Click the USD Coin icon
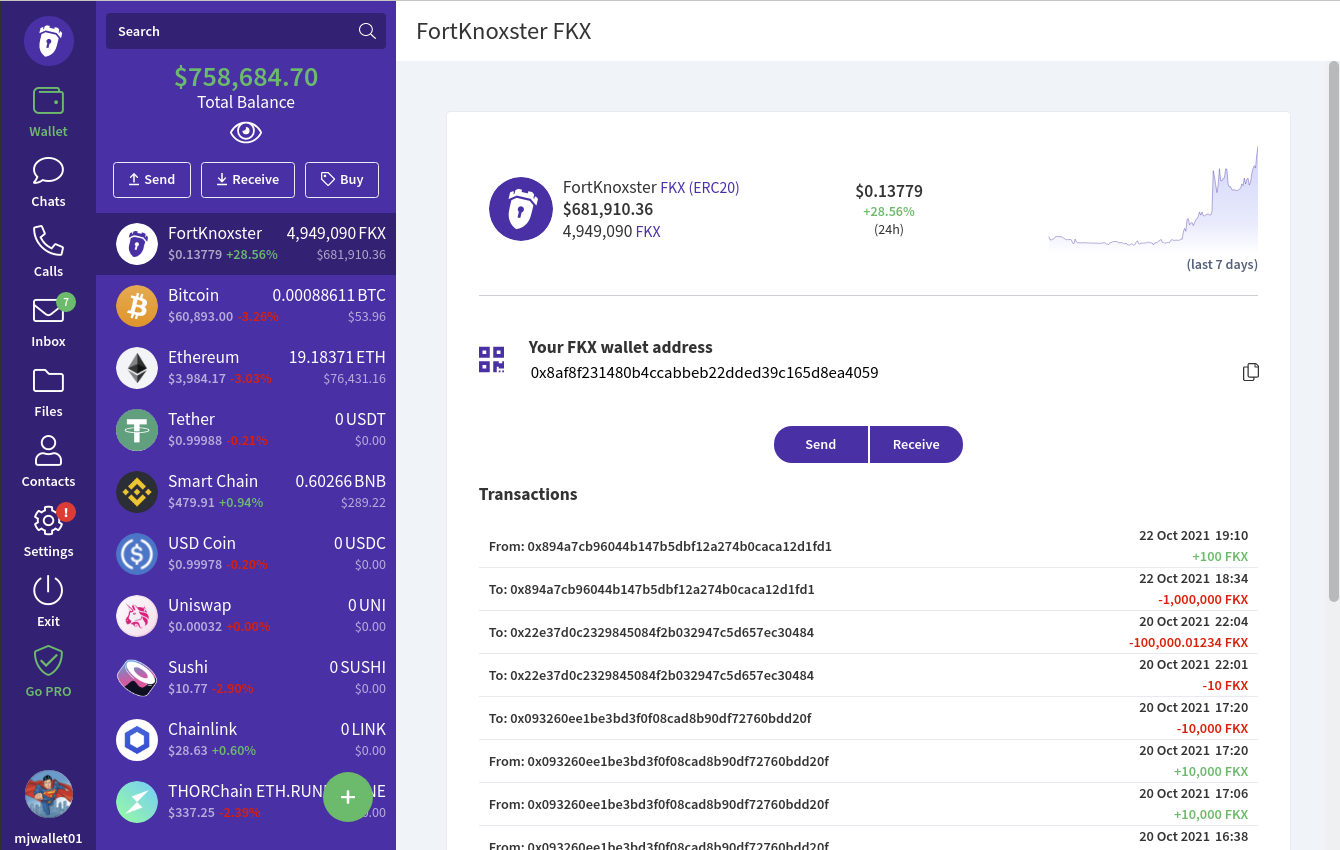1340x850 pixels. click(x=137, y=554)
